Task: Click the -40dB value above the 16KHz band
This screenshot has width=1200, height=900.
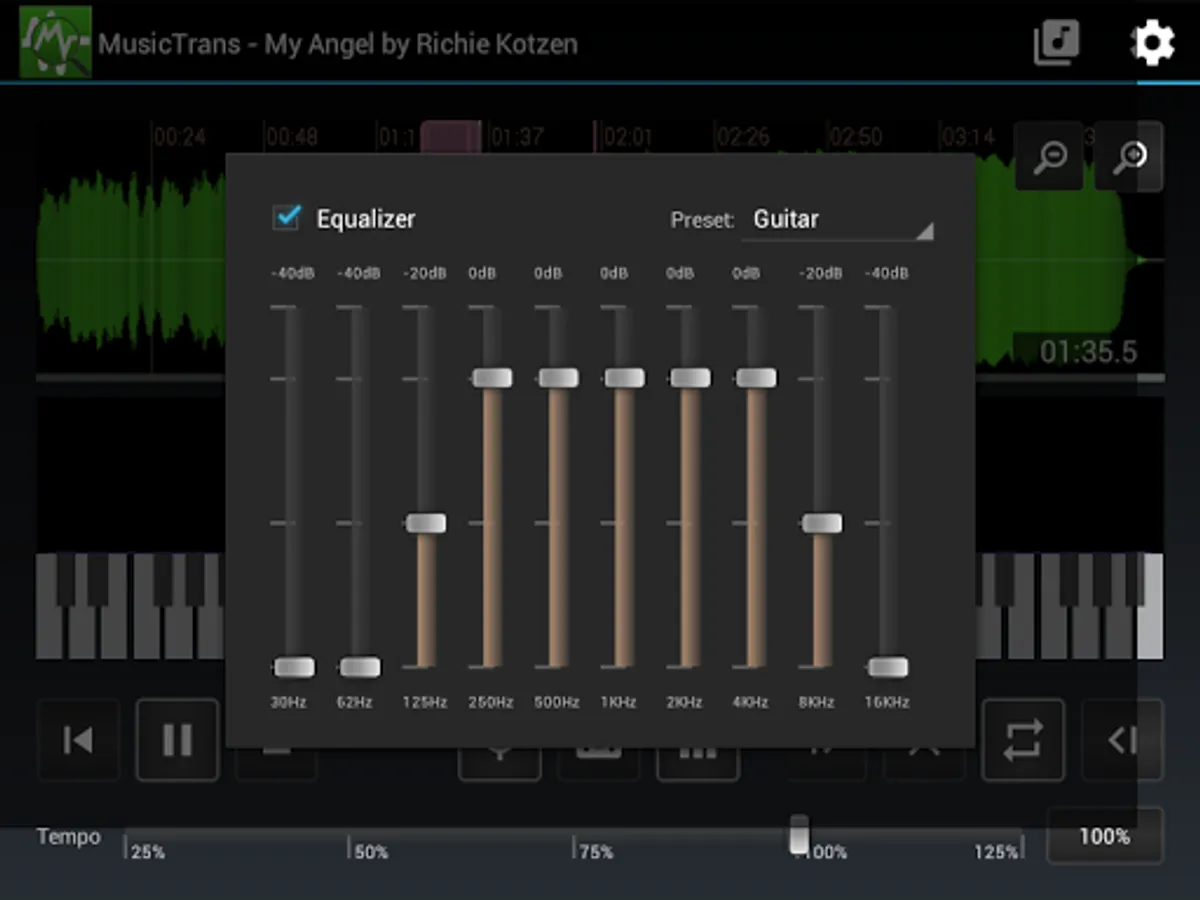Action: pyautogui.click(x=886, y=273)
